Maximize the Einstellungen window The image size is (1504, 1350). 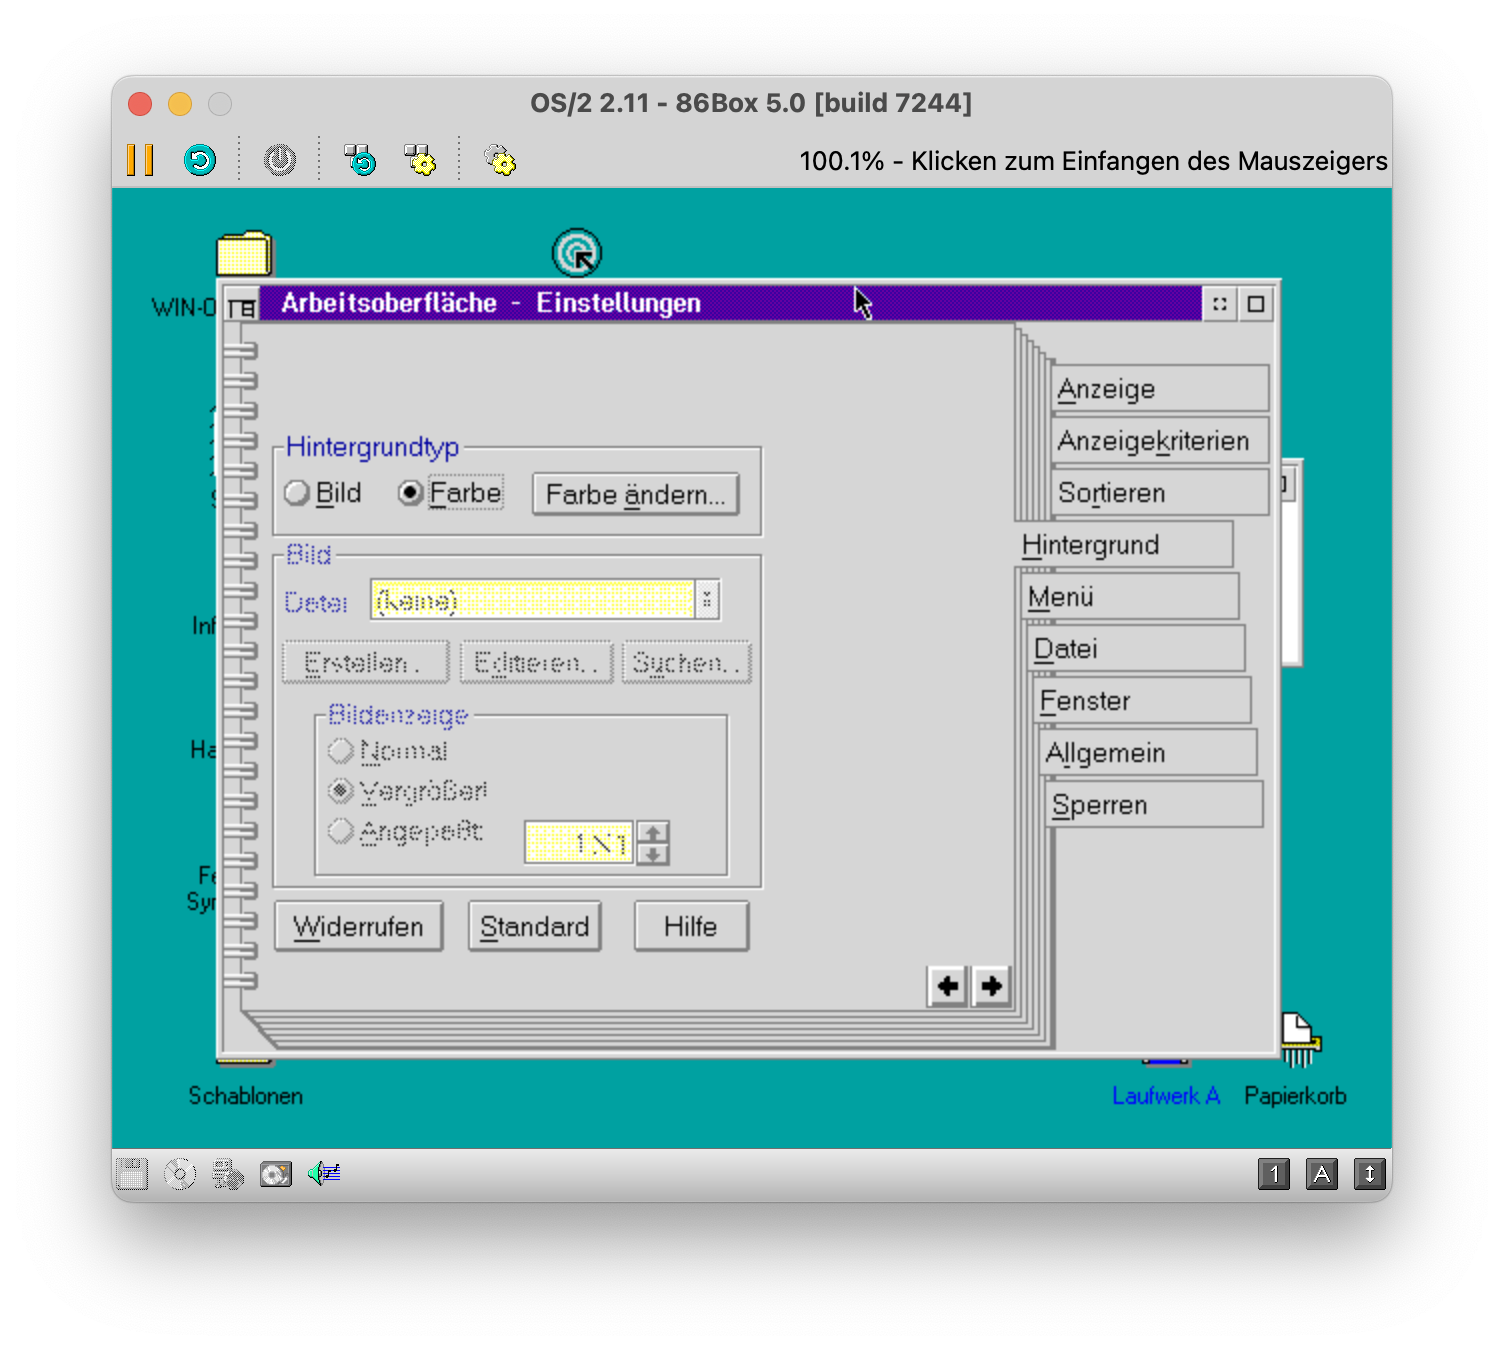pyautogui.click(x=1256, y=304)
